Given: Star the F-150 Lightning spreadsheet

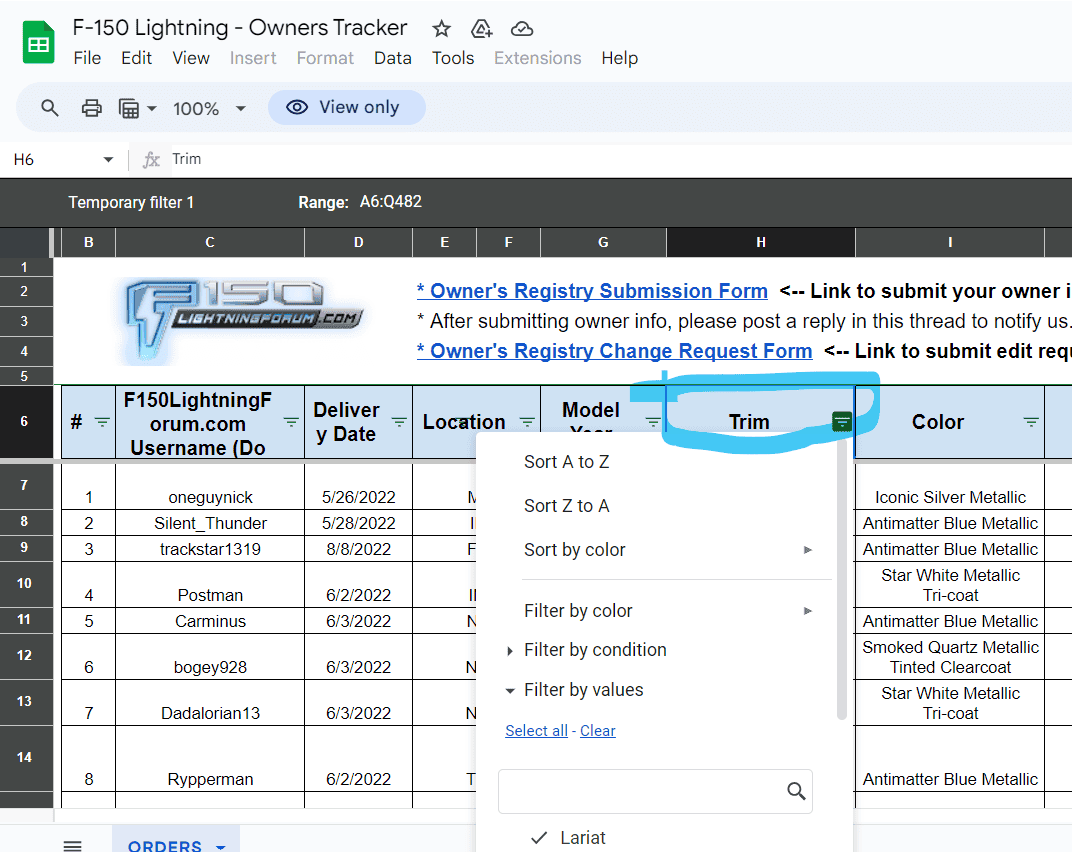Looking at the screenshot, I should click(441, 28).
